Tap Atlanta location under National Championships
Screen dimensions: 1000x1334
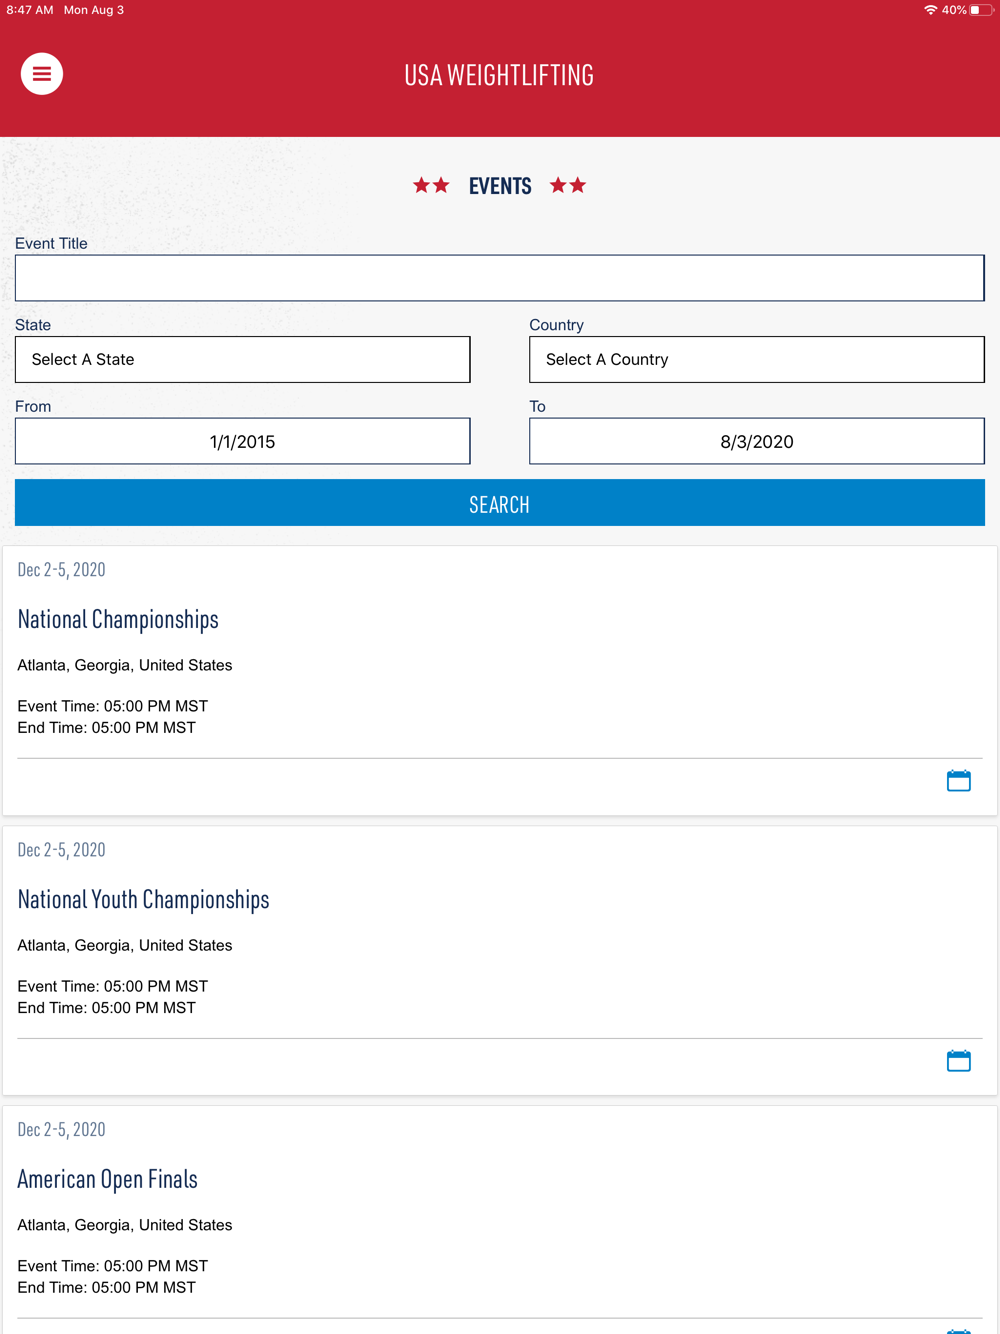click(x=125, y=665)
